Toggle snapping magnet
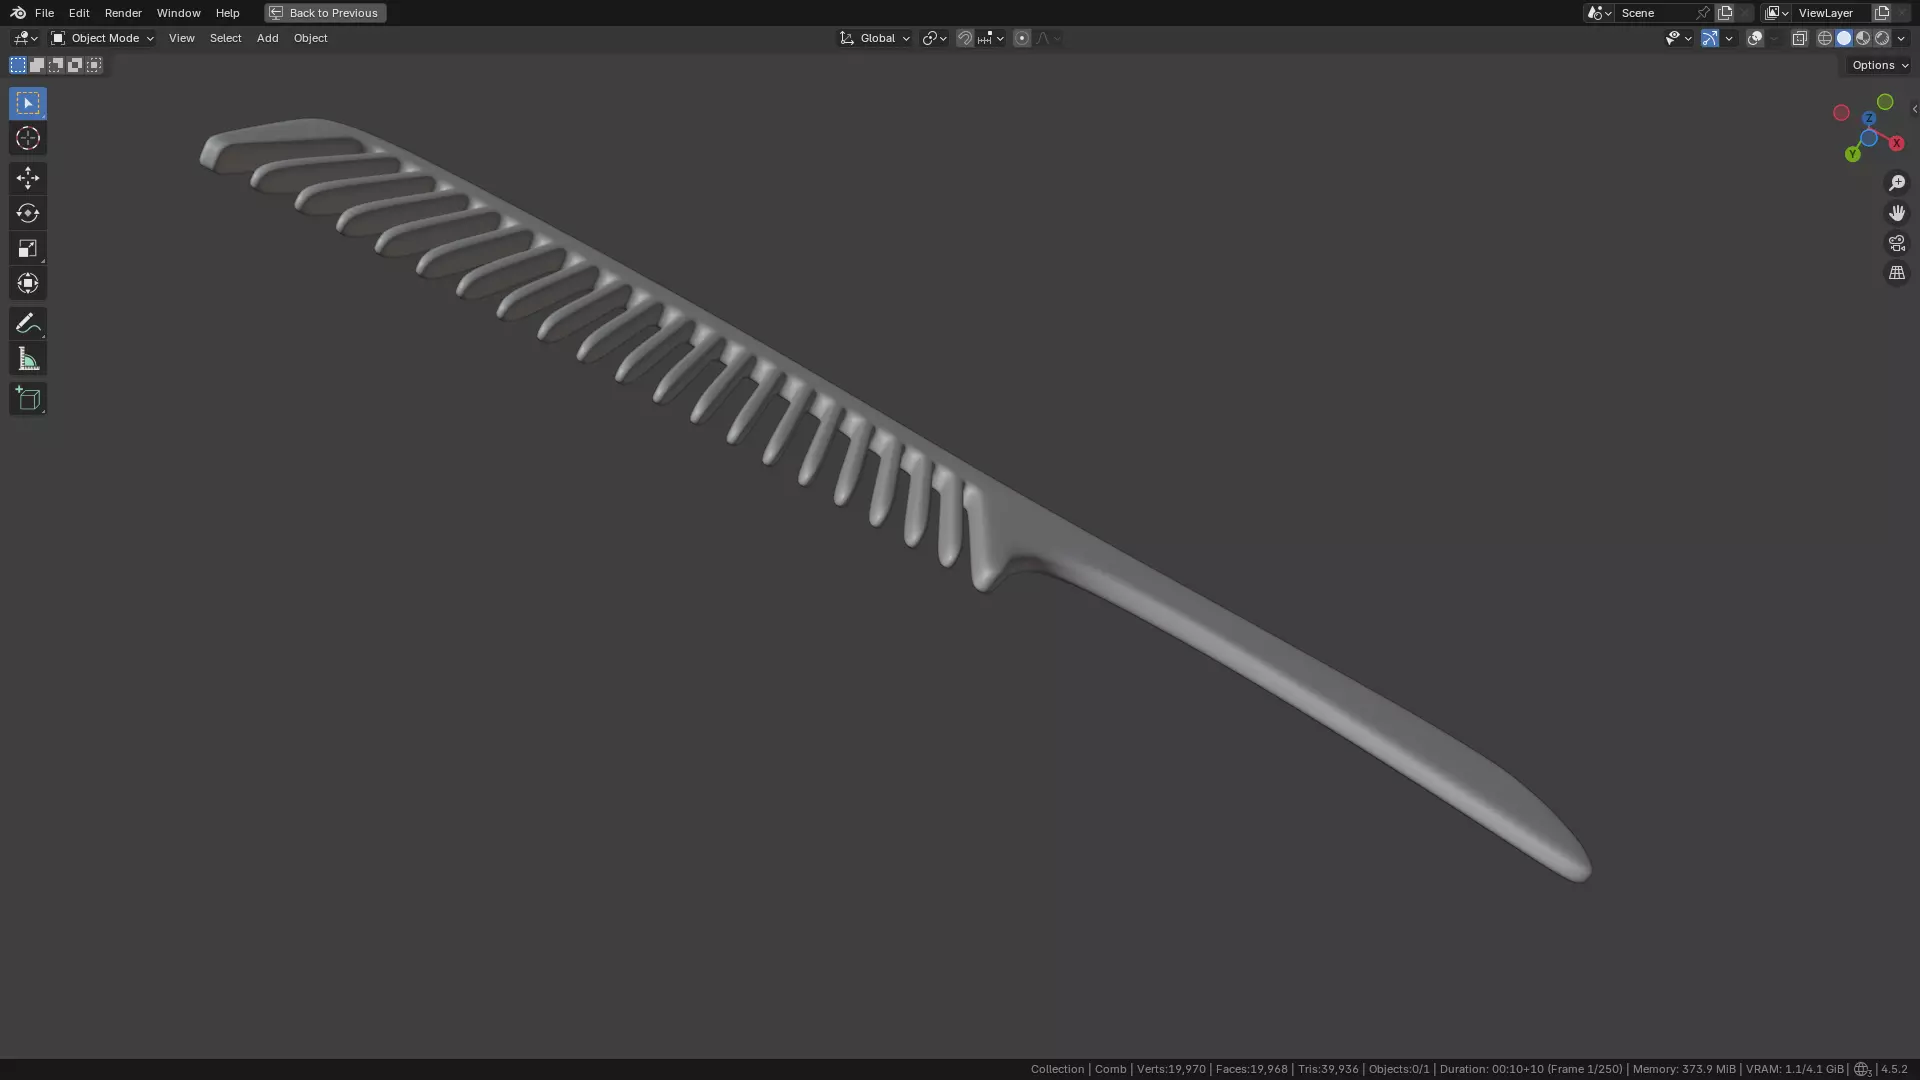Viewport: 1920px width, 1080px height. 965,38
